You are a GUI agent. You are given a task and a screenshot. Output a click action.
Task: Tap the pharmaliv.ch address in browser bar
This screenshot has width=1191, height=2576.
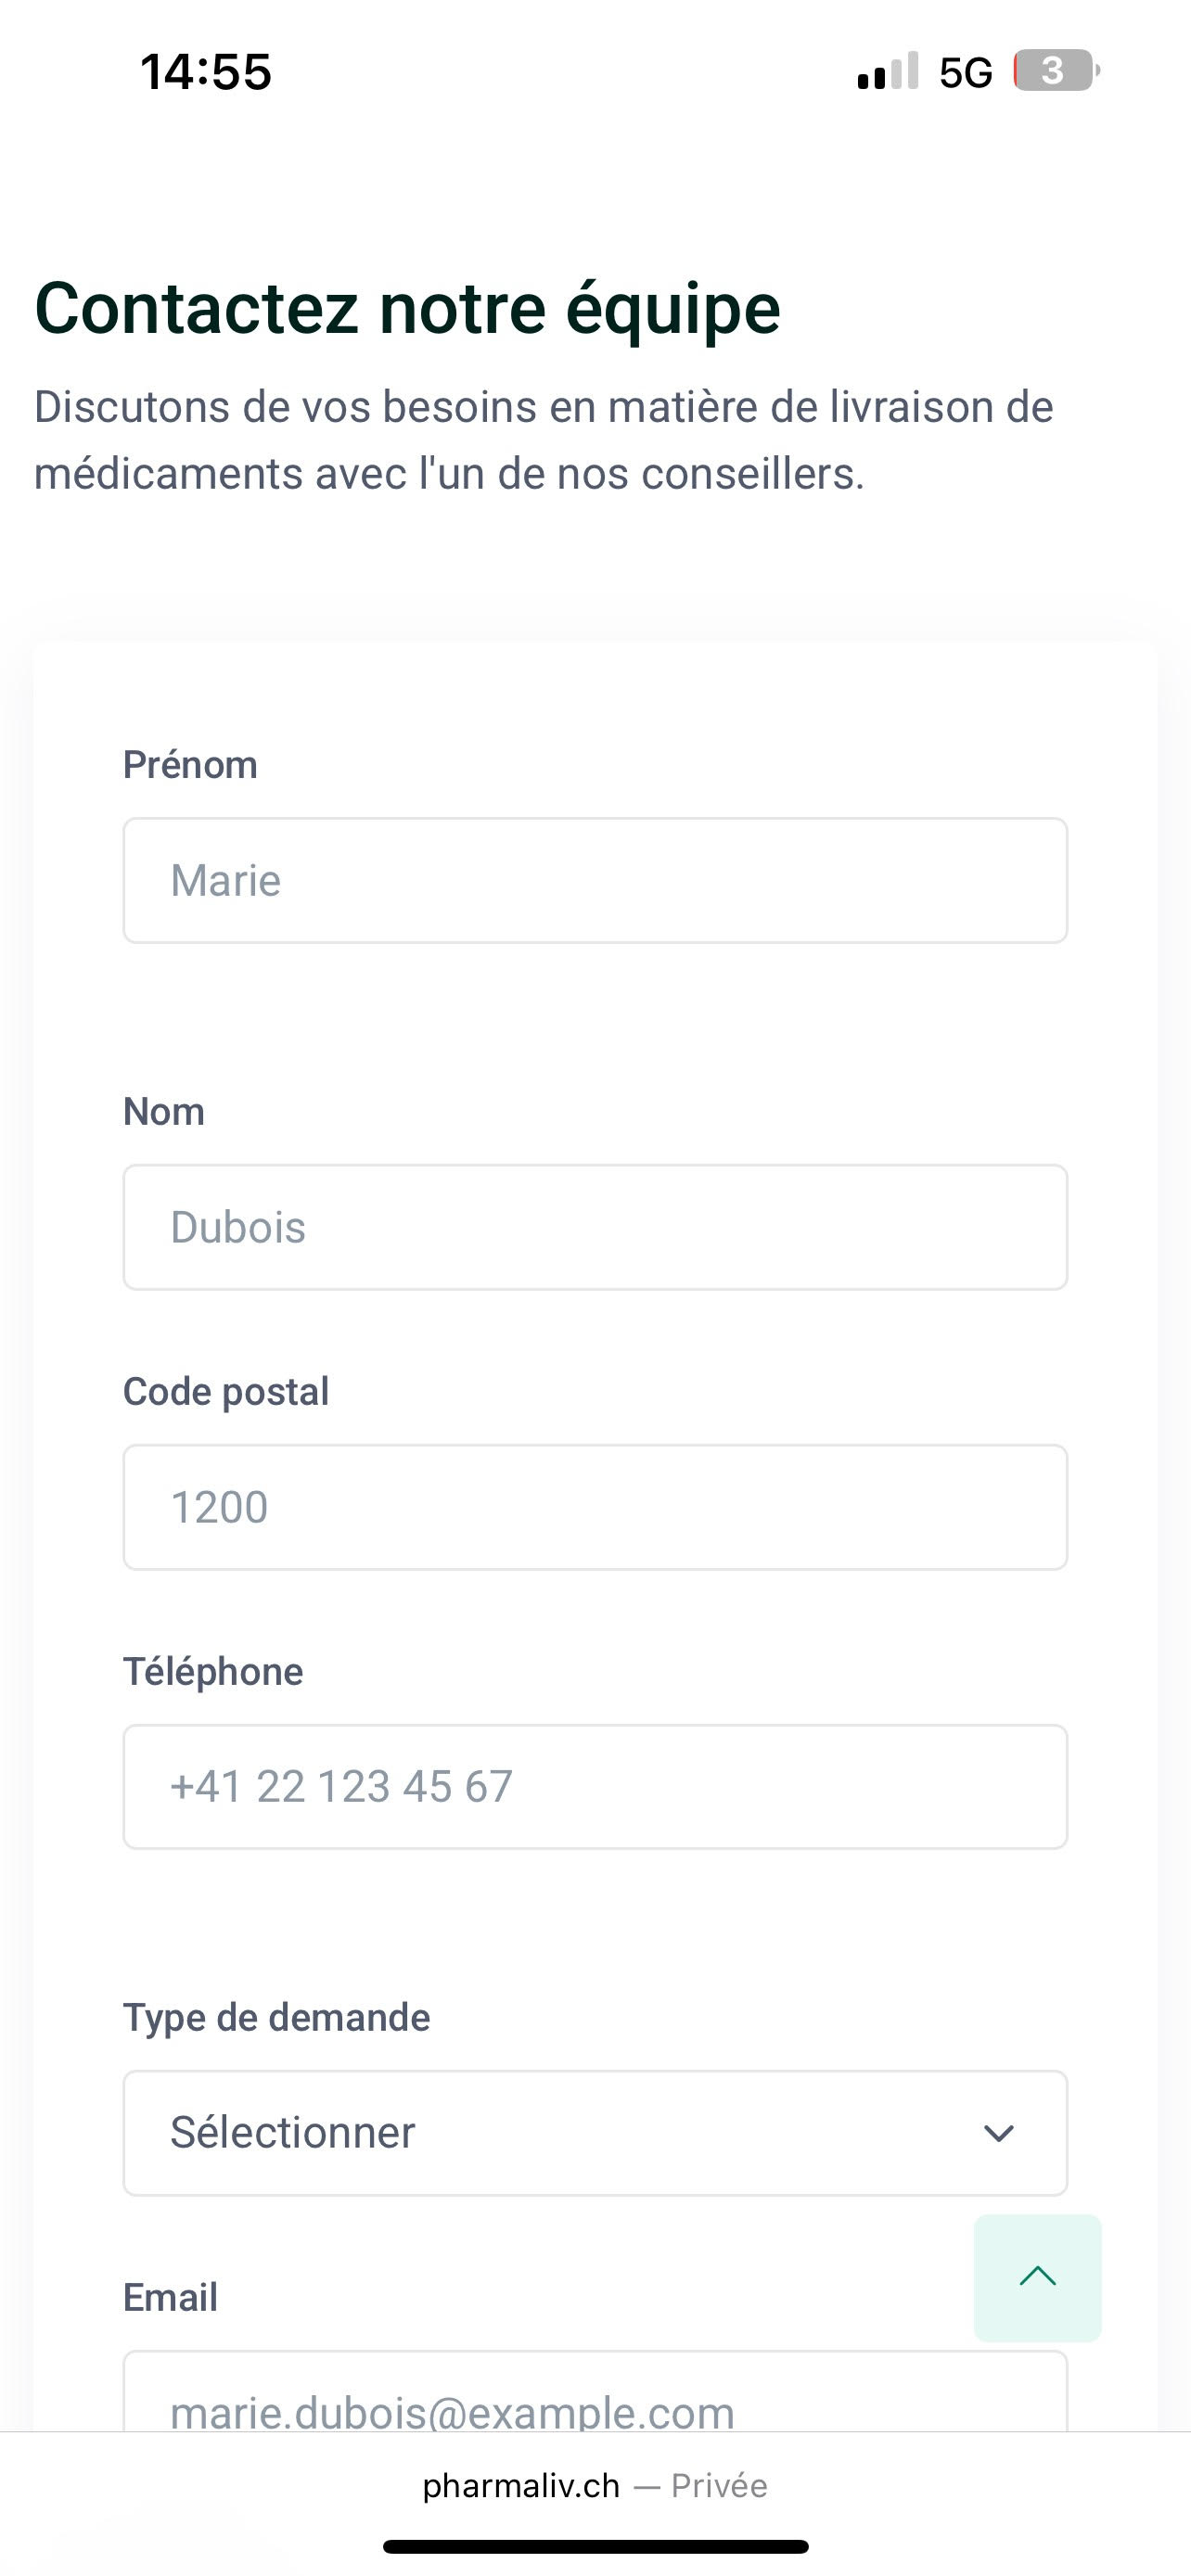tap(521, 2486)
